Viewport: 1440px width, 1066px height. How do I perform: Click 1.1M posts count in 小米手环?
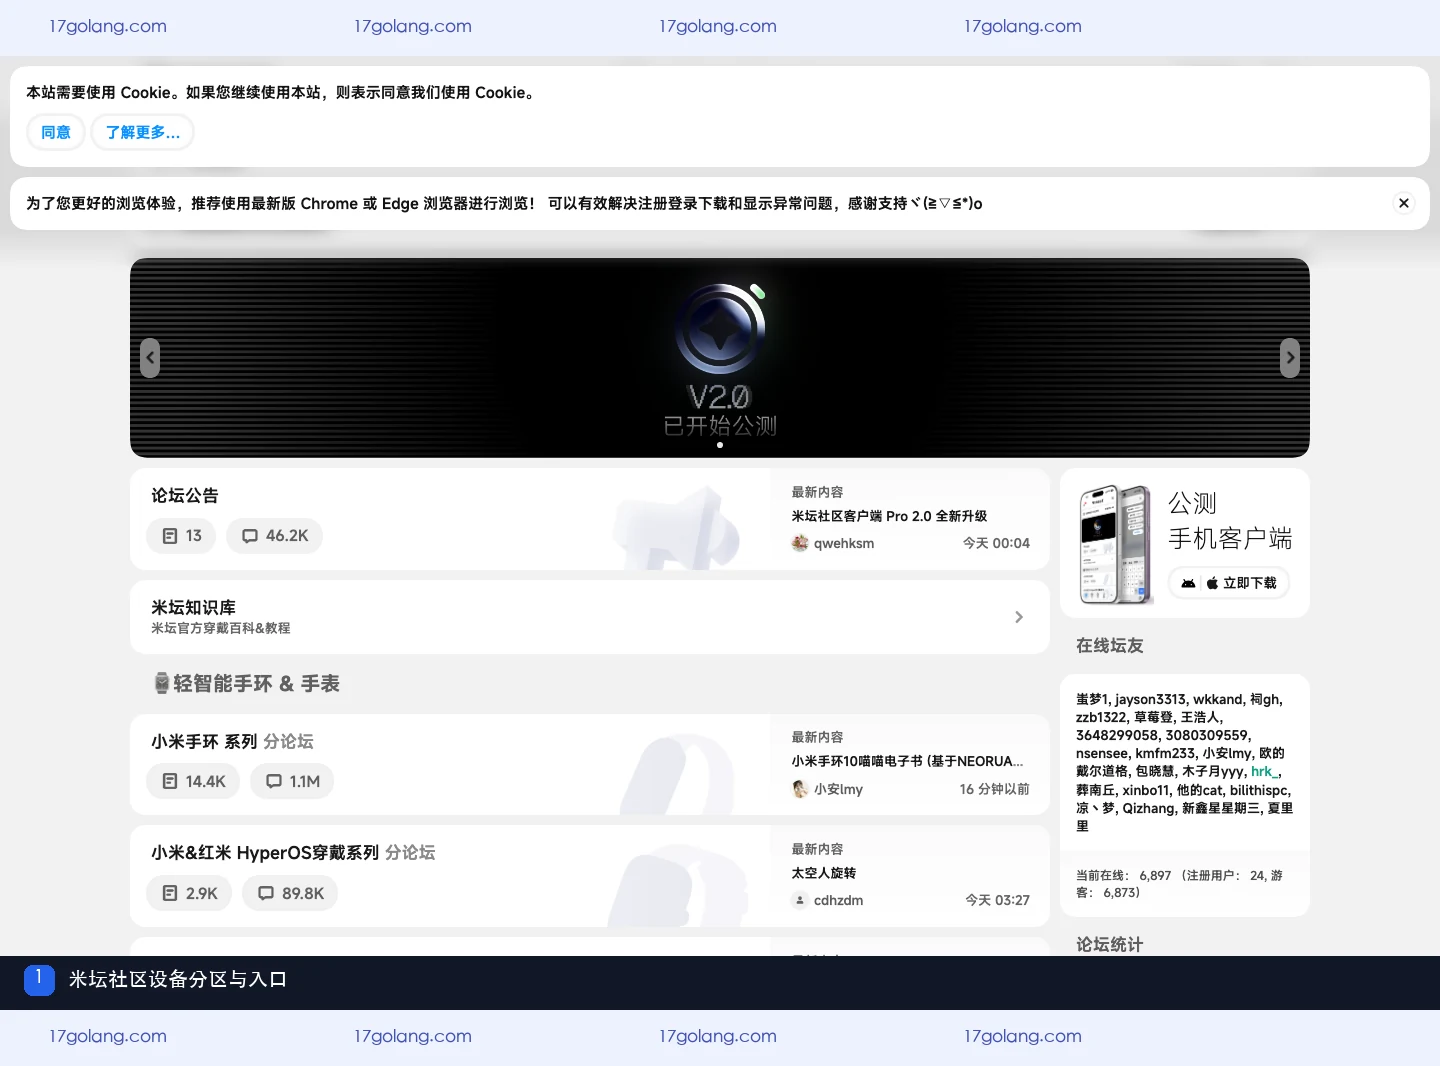coord(293,782)
